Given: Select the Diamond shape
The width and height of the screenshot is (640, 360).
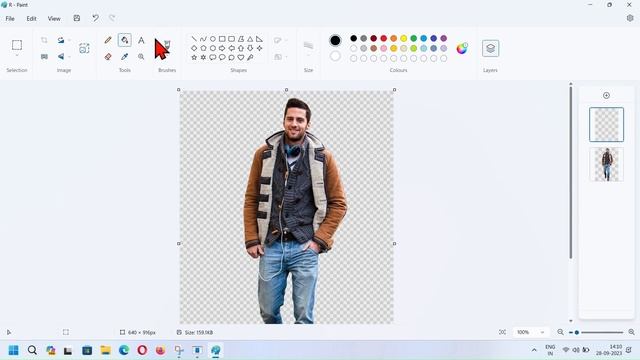Looking at the screenshot, I should [x=194, y=48].
